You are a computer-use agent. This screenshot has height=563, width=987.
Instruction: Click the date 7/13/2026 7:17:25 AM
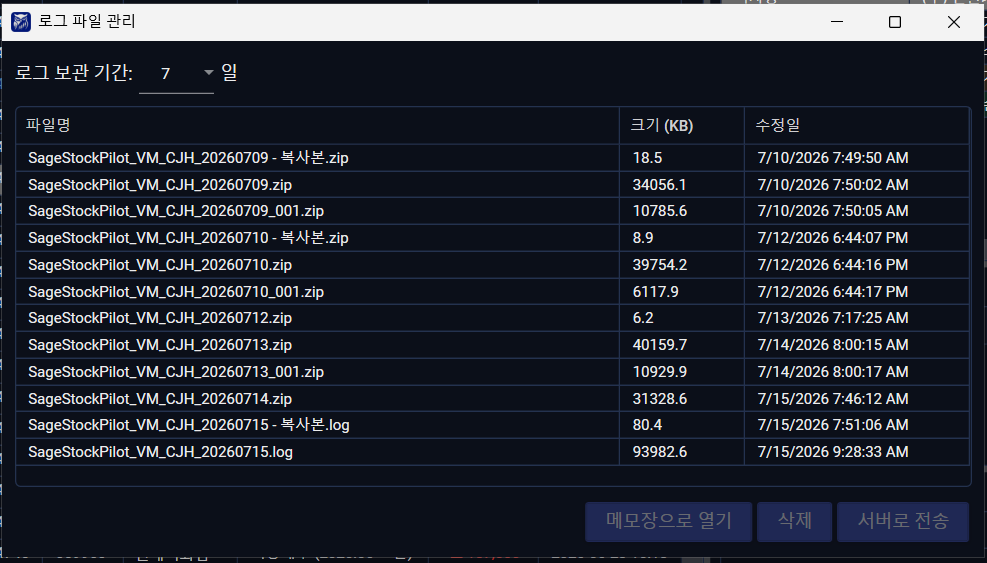833,318
